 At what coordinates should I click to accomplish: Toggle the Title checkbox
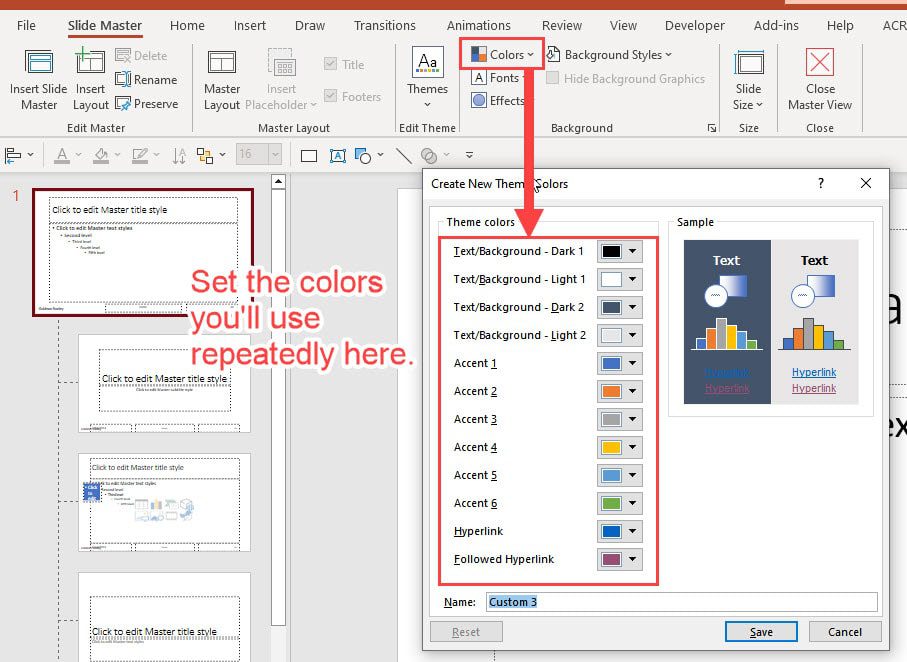click(x=330, y=64)
